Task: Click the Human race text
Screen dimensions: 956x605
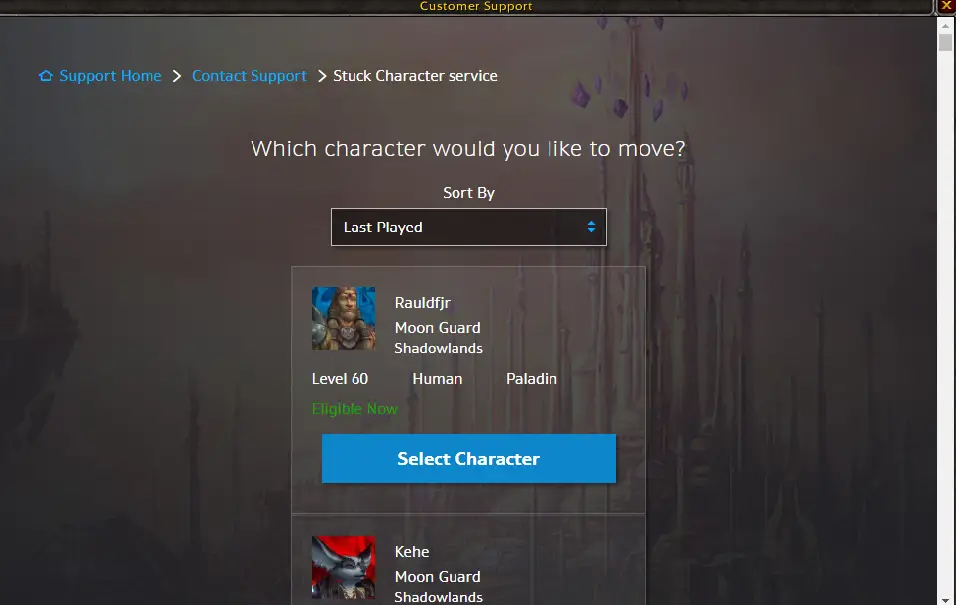Action: pos(437,379)
